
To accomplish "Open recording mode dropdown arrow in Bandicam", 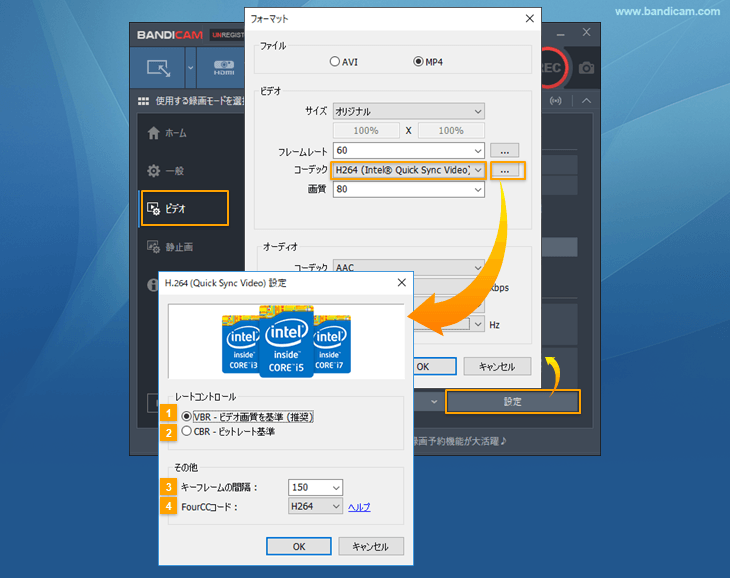I will [190, 68].
